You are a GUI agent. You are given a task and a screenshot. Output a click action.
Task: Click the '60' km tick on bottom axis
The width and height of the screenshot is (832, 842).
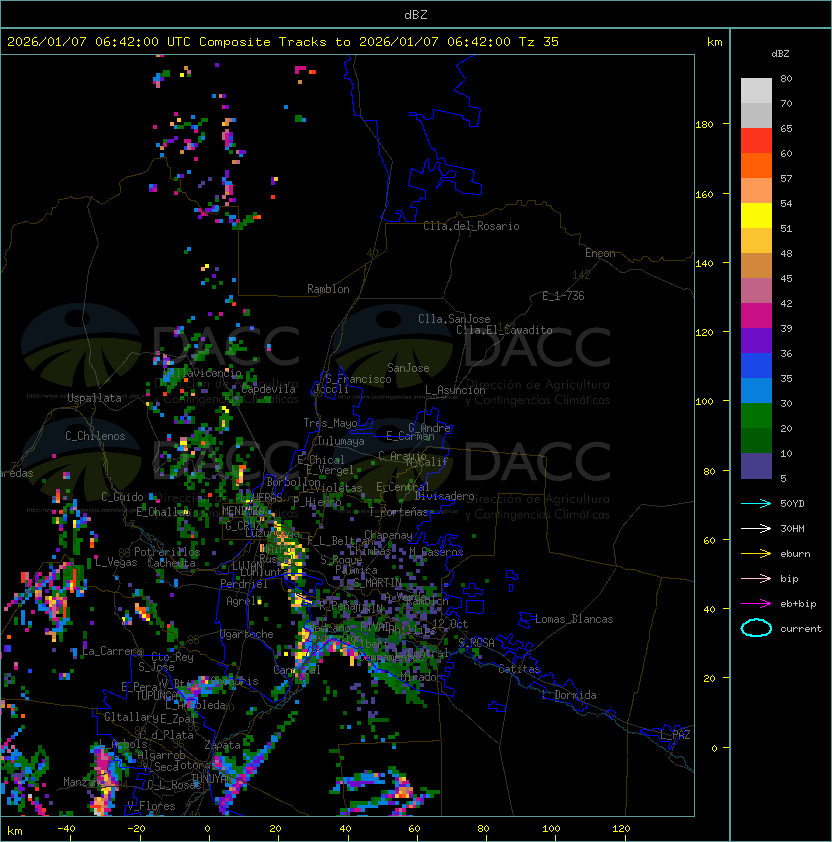click(x=414, y=829)
